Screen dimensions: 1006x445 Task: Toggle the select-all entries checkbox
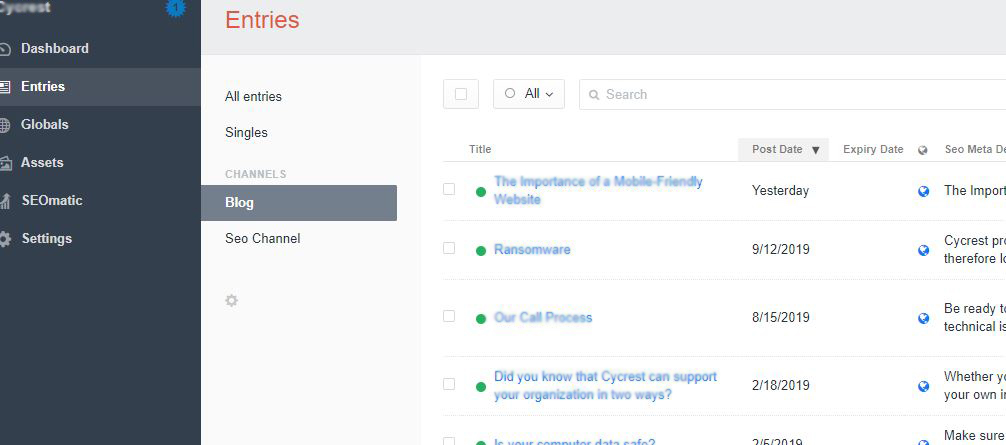(x=461, y=94)
